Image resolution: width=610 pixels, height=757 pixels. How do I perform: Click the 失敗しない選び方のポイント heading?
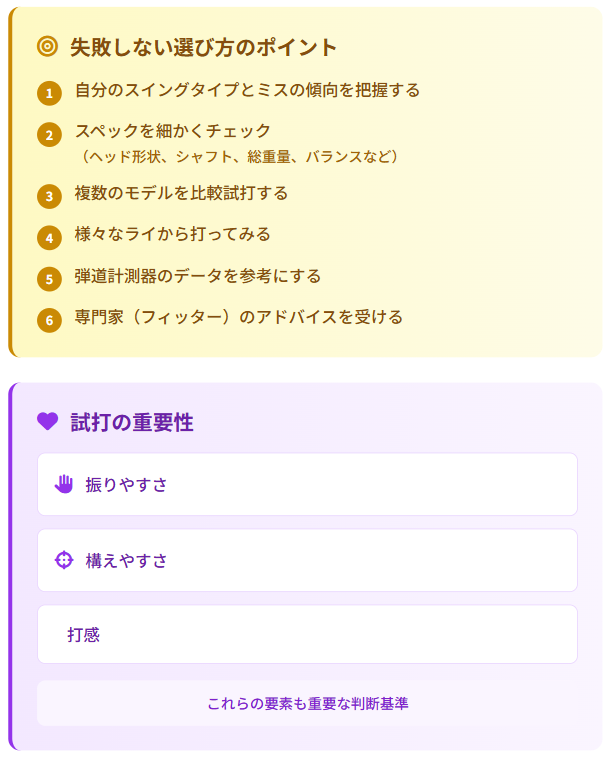(x=203, y=47)
